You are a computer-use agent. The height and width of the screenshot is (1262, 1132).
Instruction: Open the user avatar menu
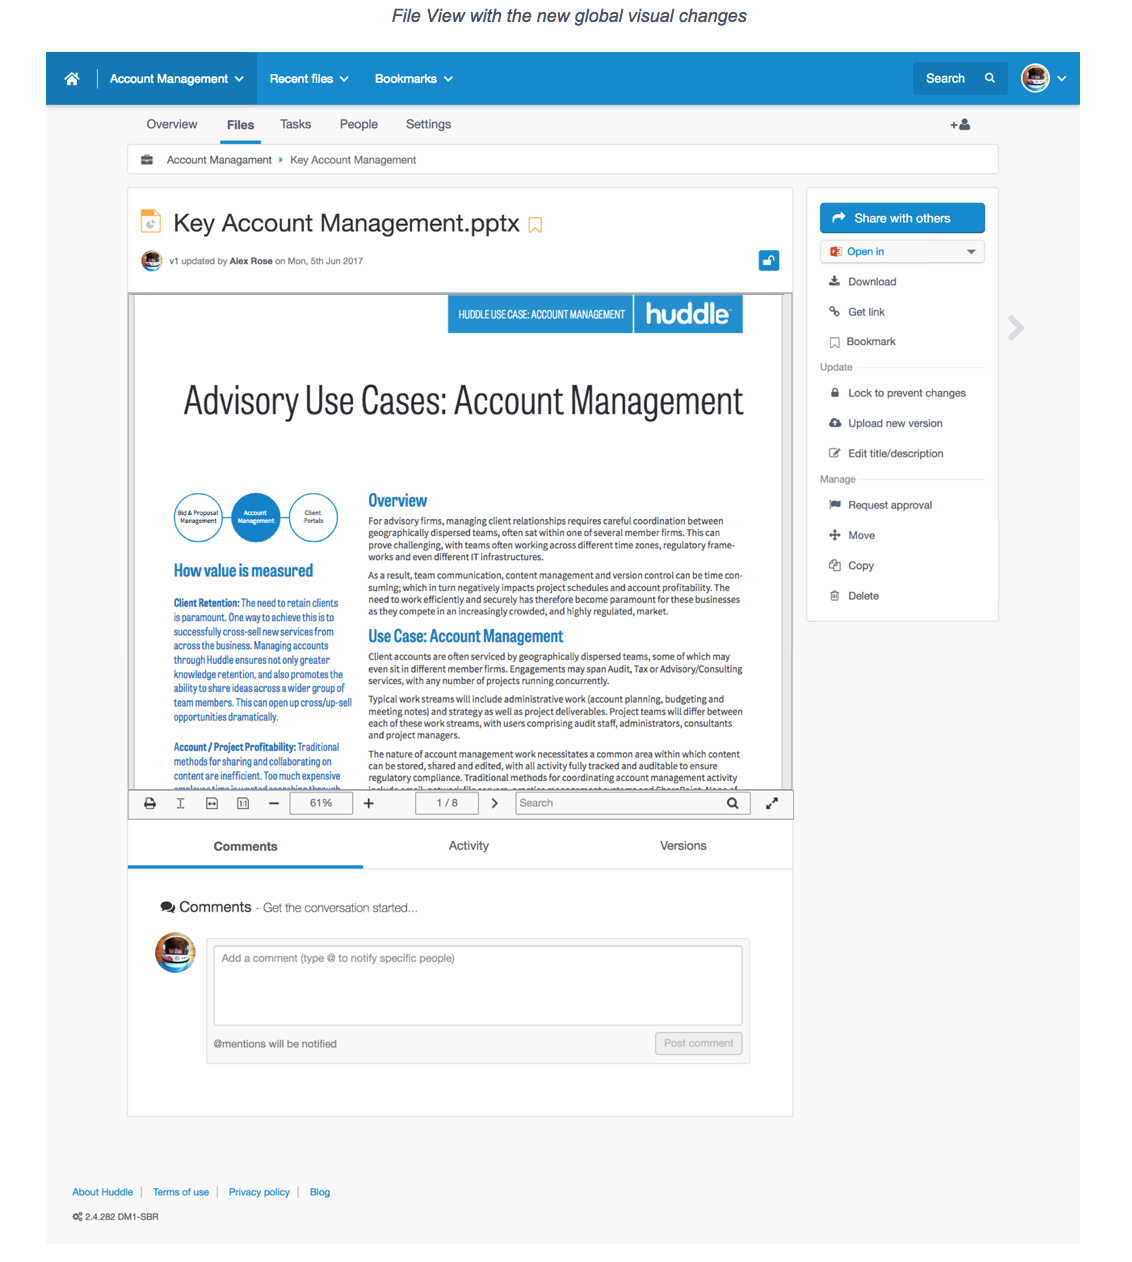1043,78
